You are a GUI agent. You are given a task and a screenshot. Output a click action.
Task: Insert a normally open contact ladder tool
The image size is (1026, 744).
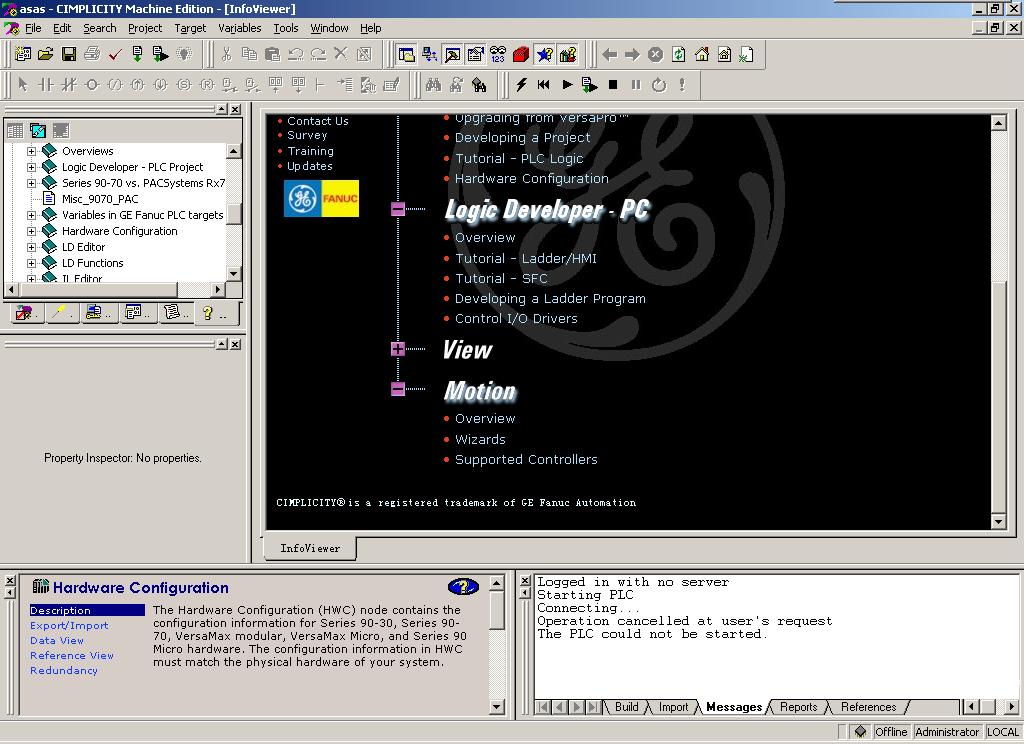click(46, 84)
